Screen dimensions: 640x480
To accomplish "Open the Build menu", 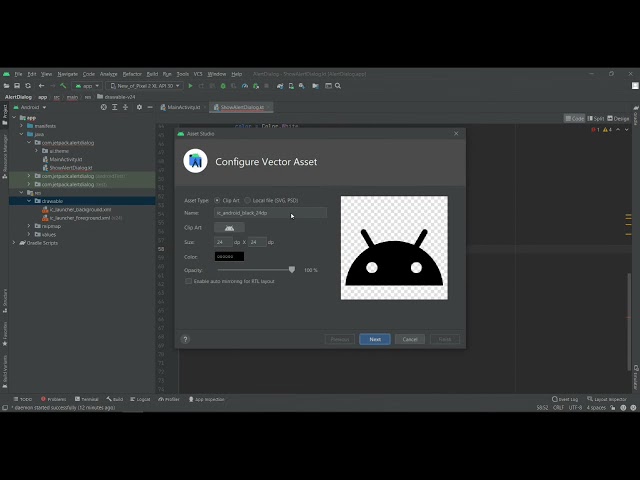I will coord(152,74).
